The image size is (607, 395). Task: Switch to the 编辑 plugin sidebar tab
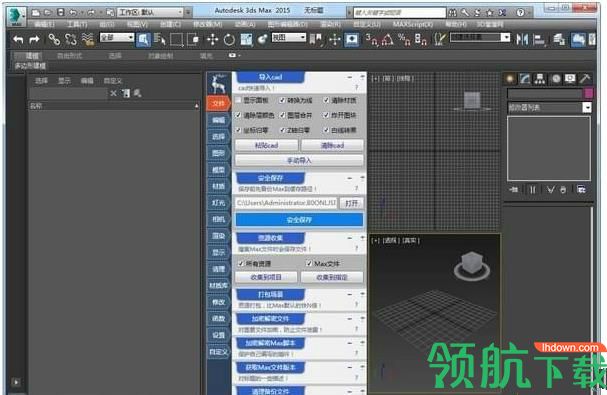click(218, 120)
